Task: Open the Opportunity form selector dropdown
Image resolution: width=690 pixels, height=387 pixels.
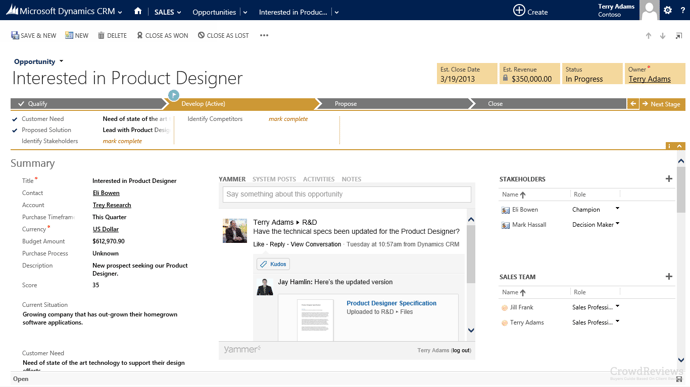Action: pos(61,61)
